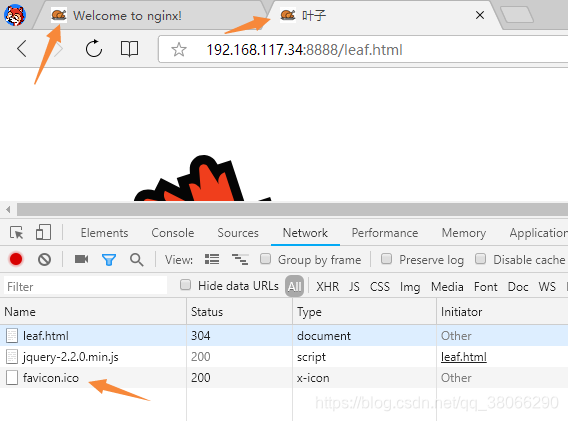Select the All filter type
This screenshot has height=421, width=568.
[x=295, y=286]
